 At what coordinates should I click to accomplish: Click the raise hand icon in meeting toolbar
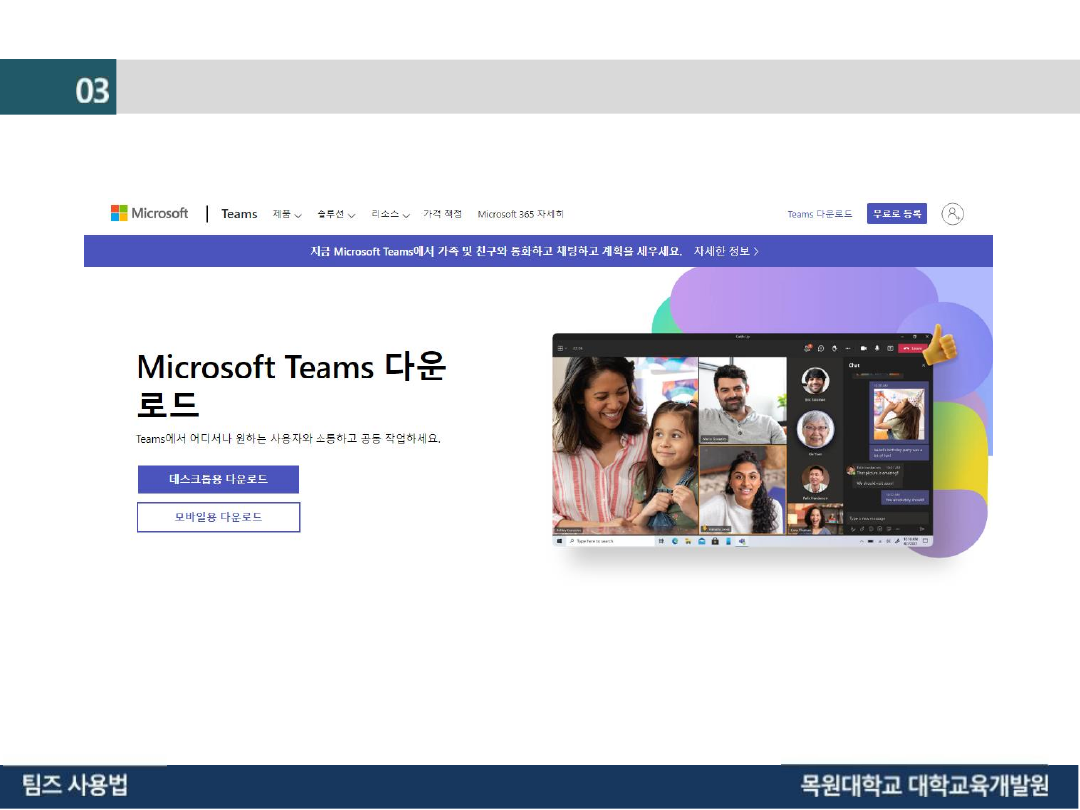834,348
